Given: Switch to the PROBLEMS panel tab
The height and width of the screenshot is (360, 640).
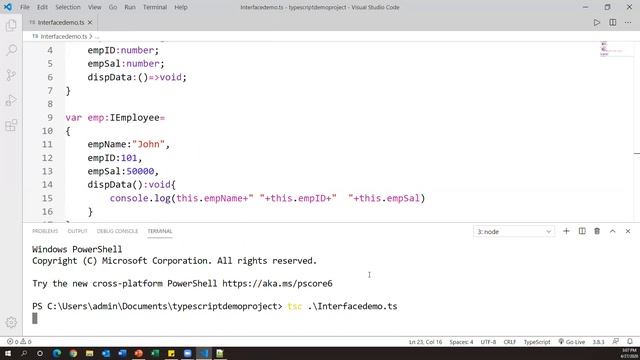Looking at the screenshot, I should pos(45,231).
